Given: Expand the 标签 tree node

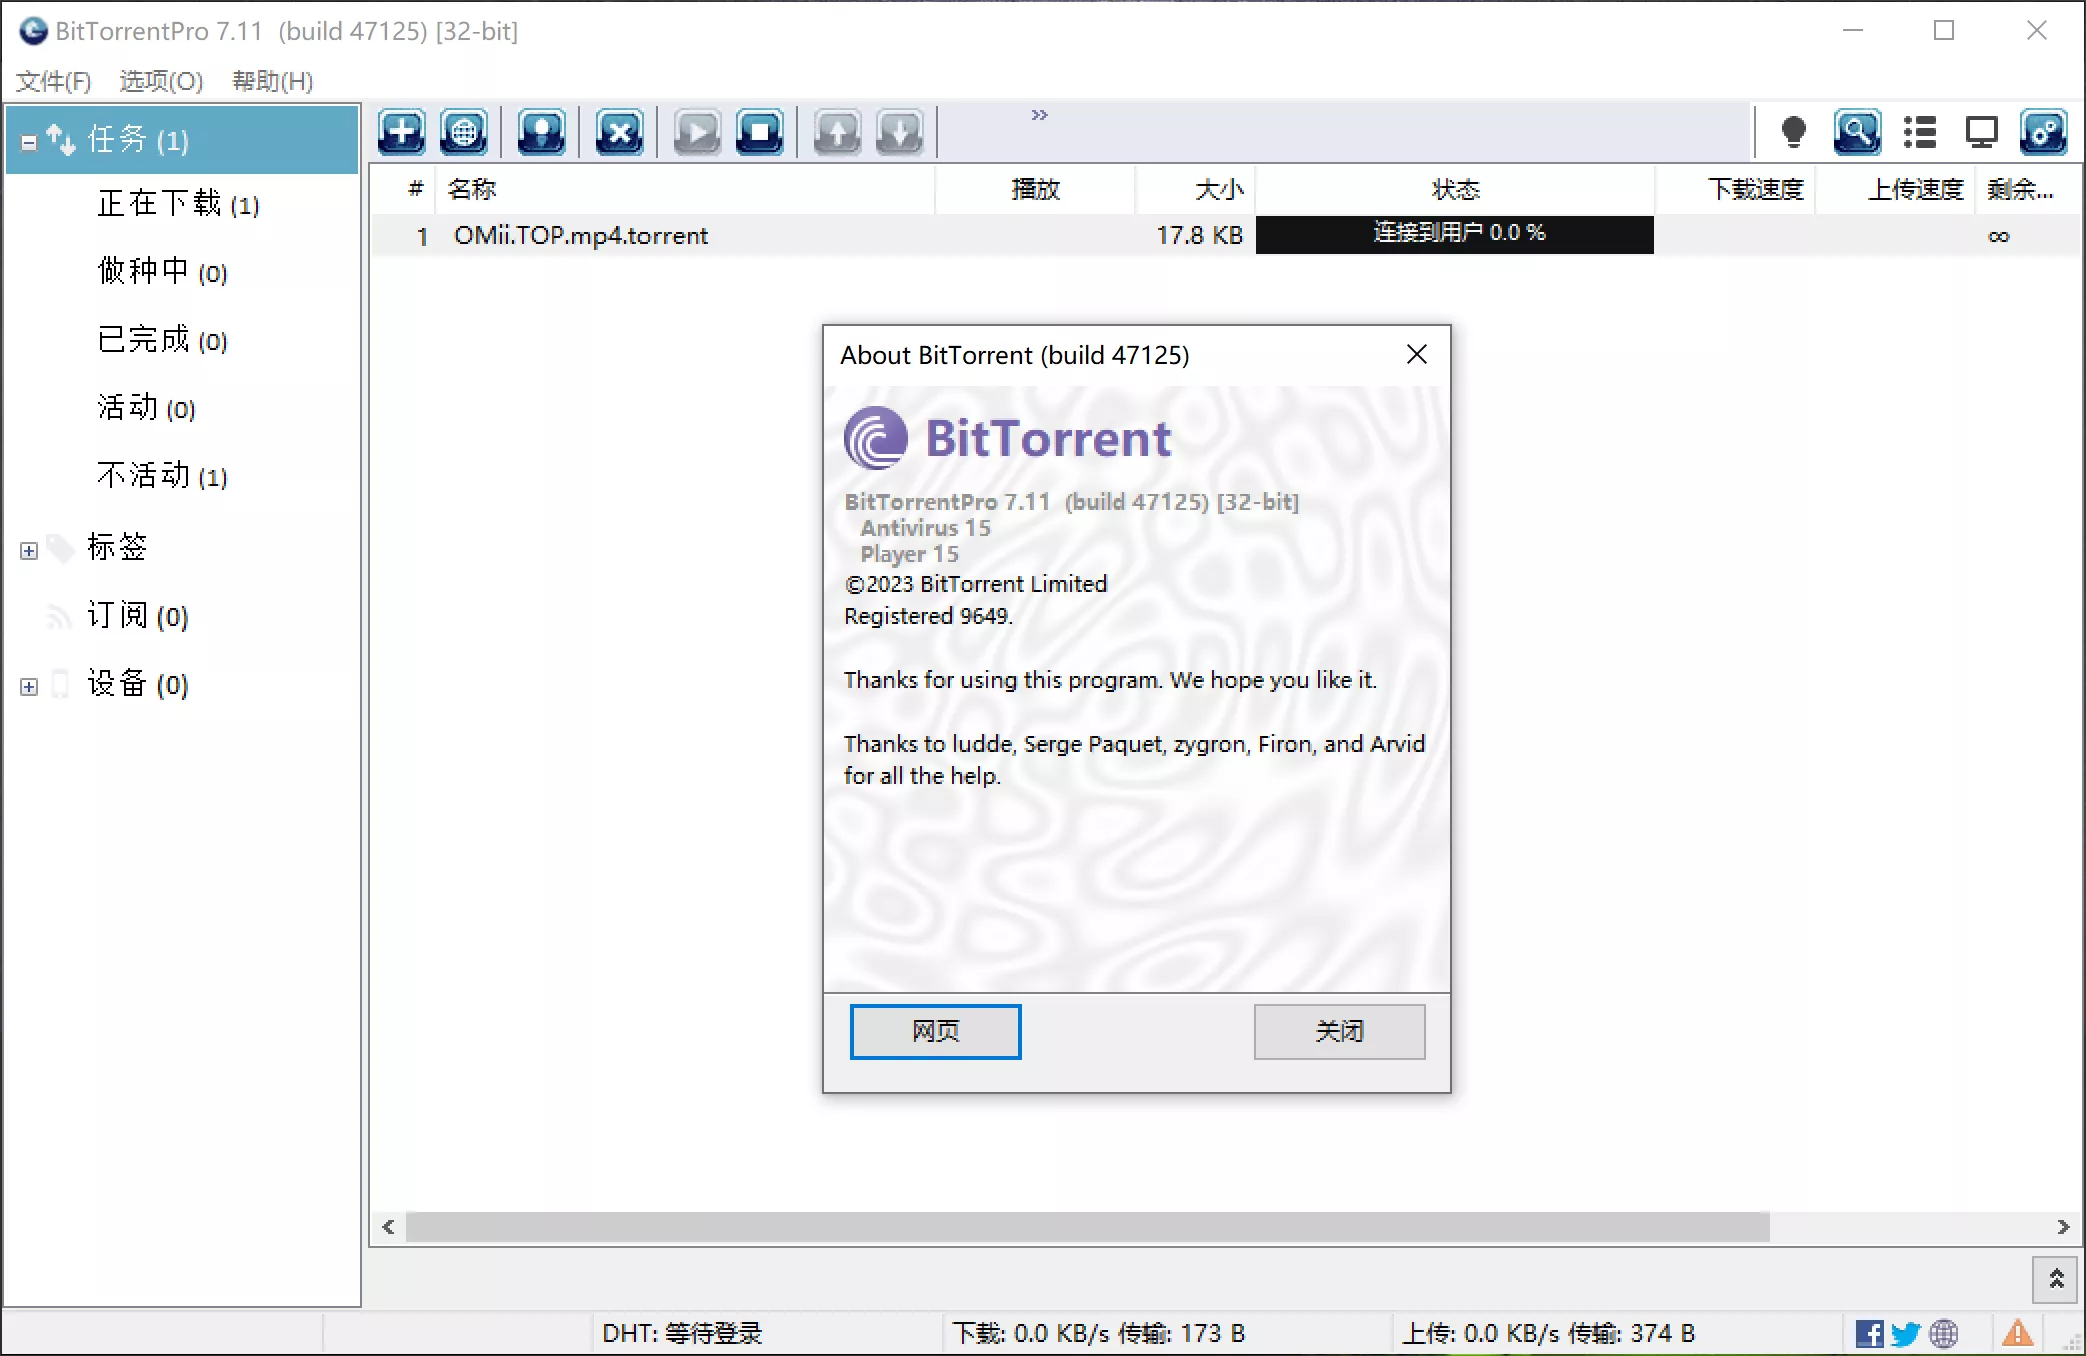Looking at the screenshot, I should (29, 551).
